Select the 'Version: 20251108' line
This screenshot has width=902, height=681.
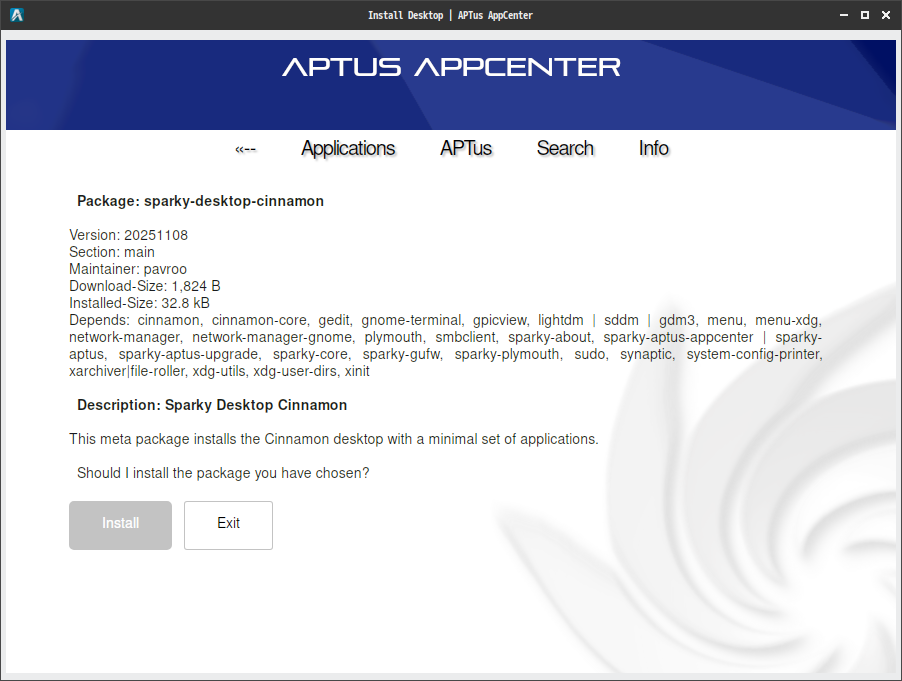[128, 235]
